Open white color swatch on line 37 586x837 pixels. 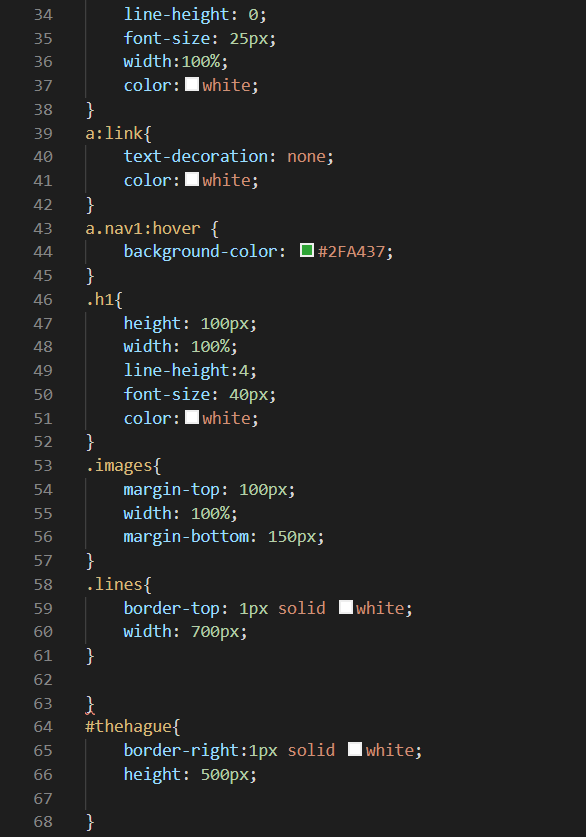pos(192,84)
